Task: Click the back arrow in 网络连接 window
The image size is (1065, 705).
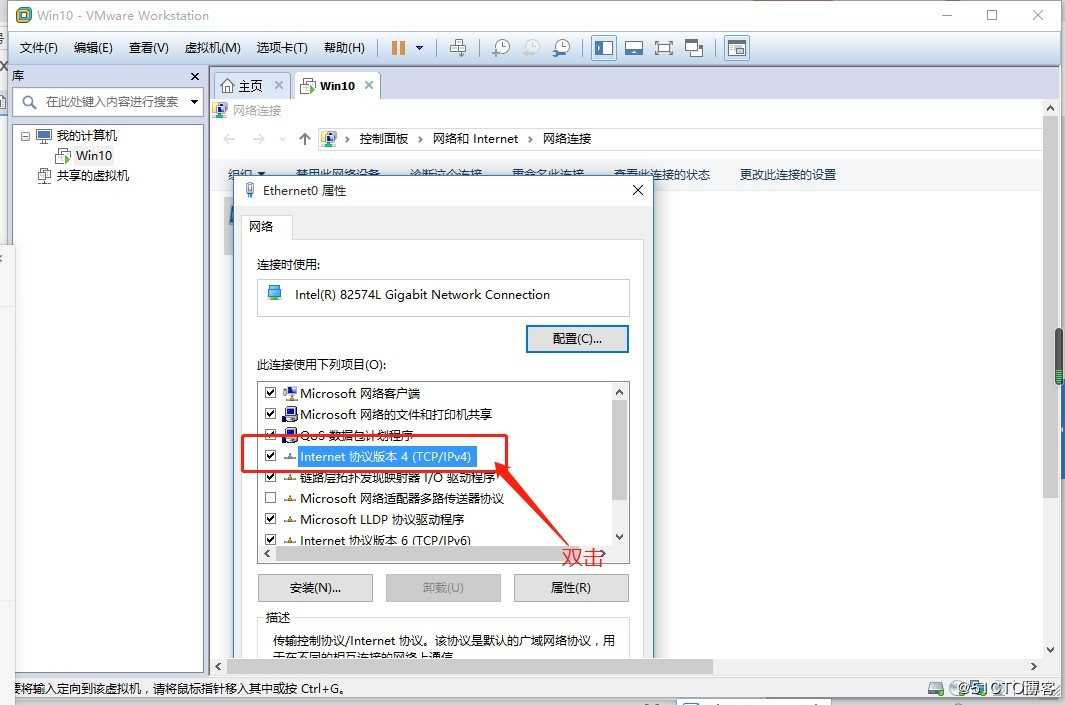Action: click(230, 139)
